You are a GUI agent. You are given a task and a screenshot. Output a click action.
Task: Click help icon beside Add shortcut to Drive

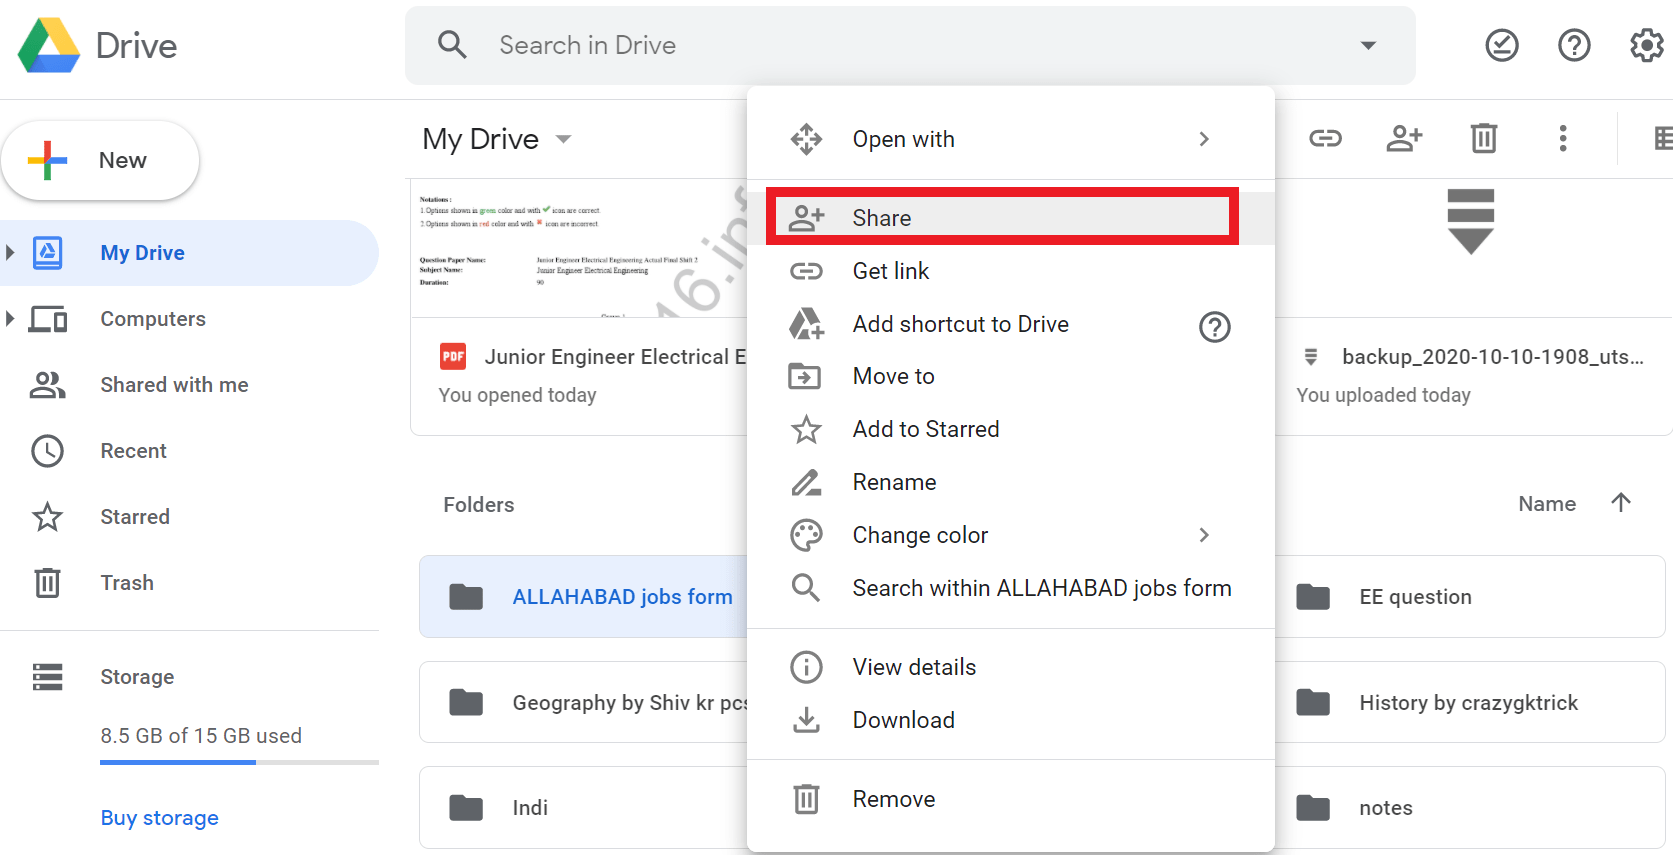click(1214, 326)
